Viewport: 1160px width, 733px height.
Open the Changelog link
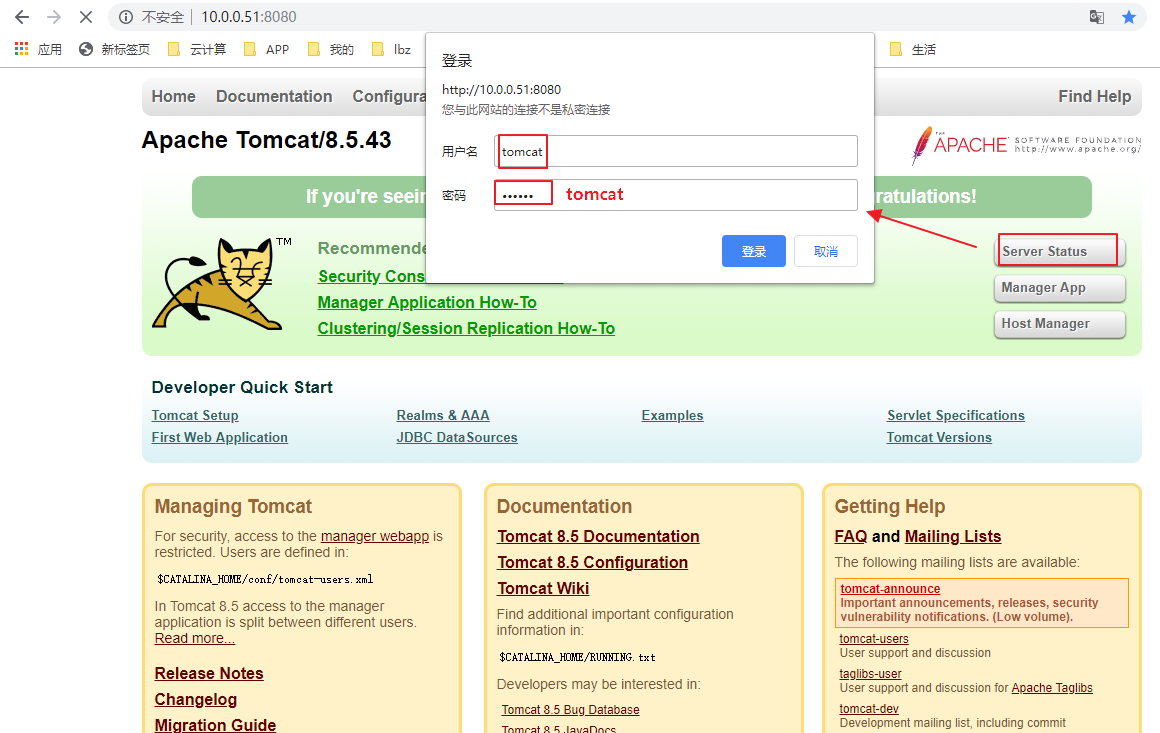tap(196, 699)
